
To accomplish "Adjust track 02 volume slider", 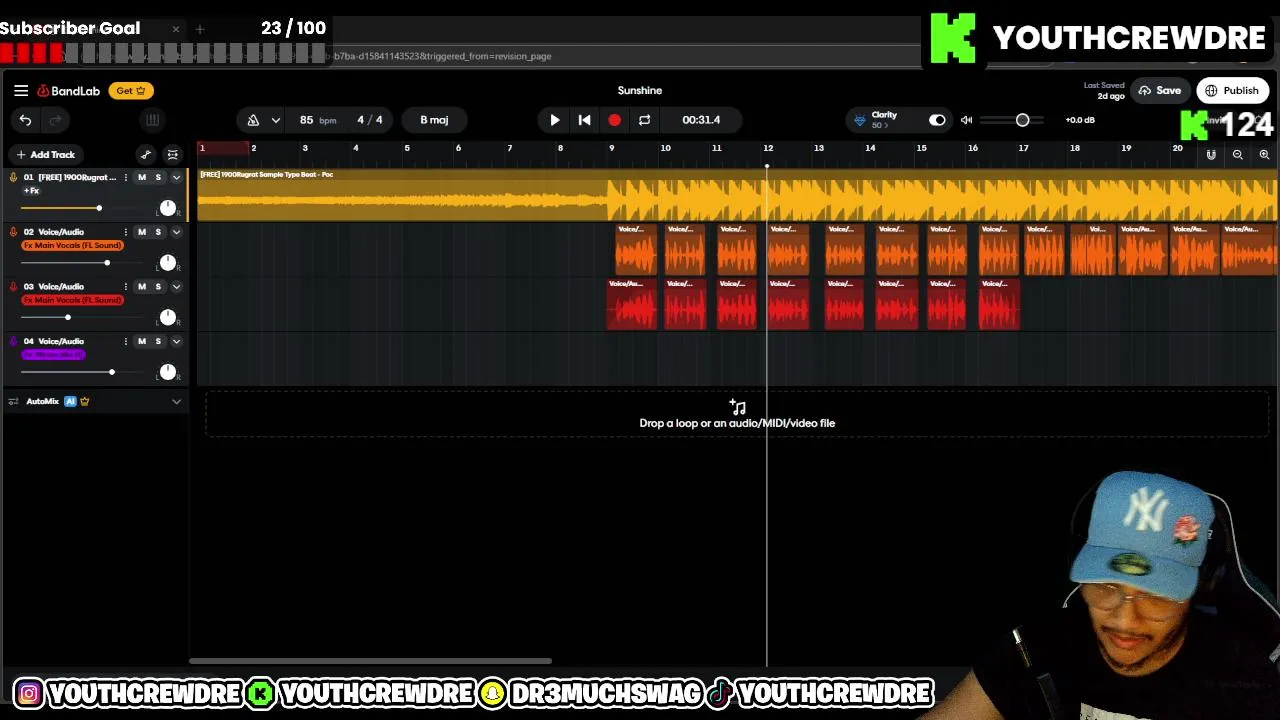I will click(x=107, y=263).
